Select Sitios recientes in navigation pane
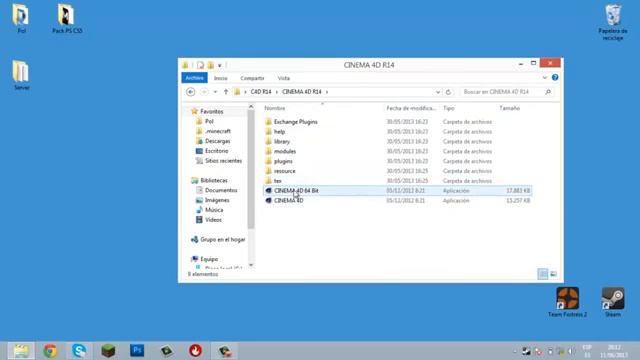The height and width of the screenshot is (360, 640). point(223,160)
